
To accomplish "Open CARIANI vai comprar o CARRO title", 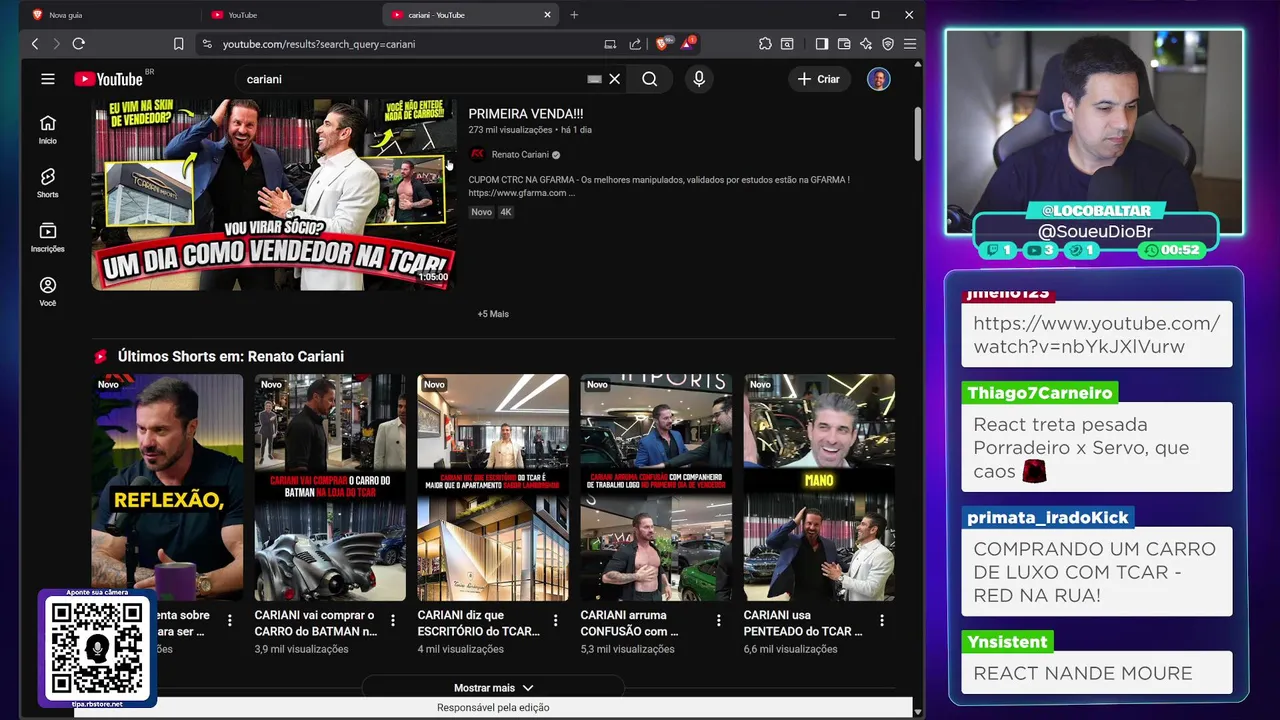I will 316,623.
